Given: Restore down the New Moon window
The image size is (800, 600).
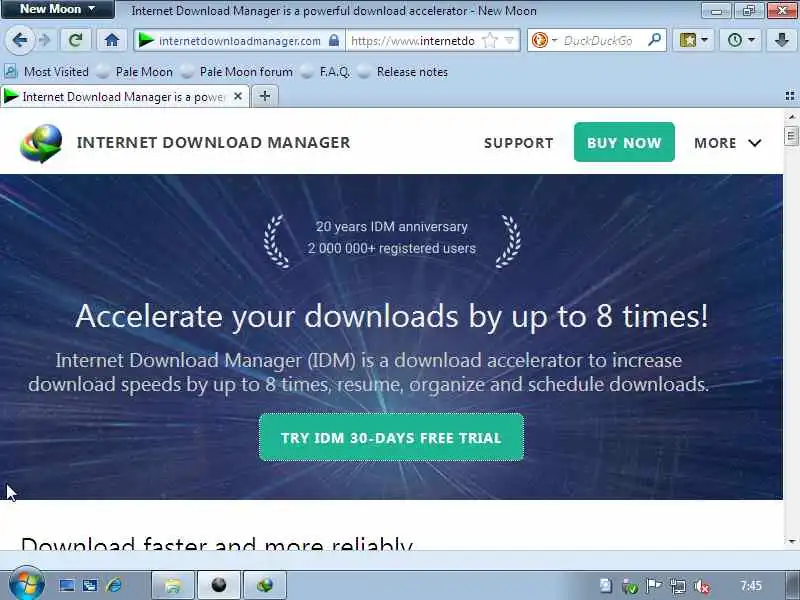Looking at the screenshot, I should (x=749, y=10).
